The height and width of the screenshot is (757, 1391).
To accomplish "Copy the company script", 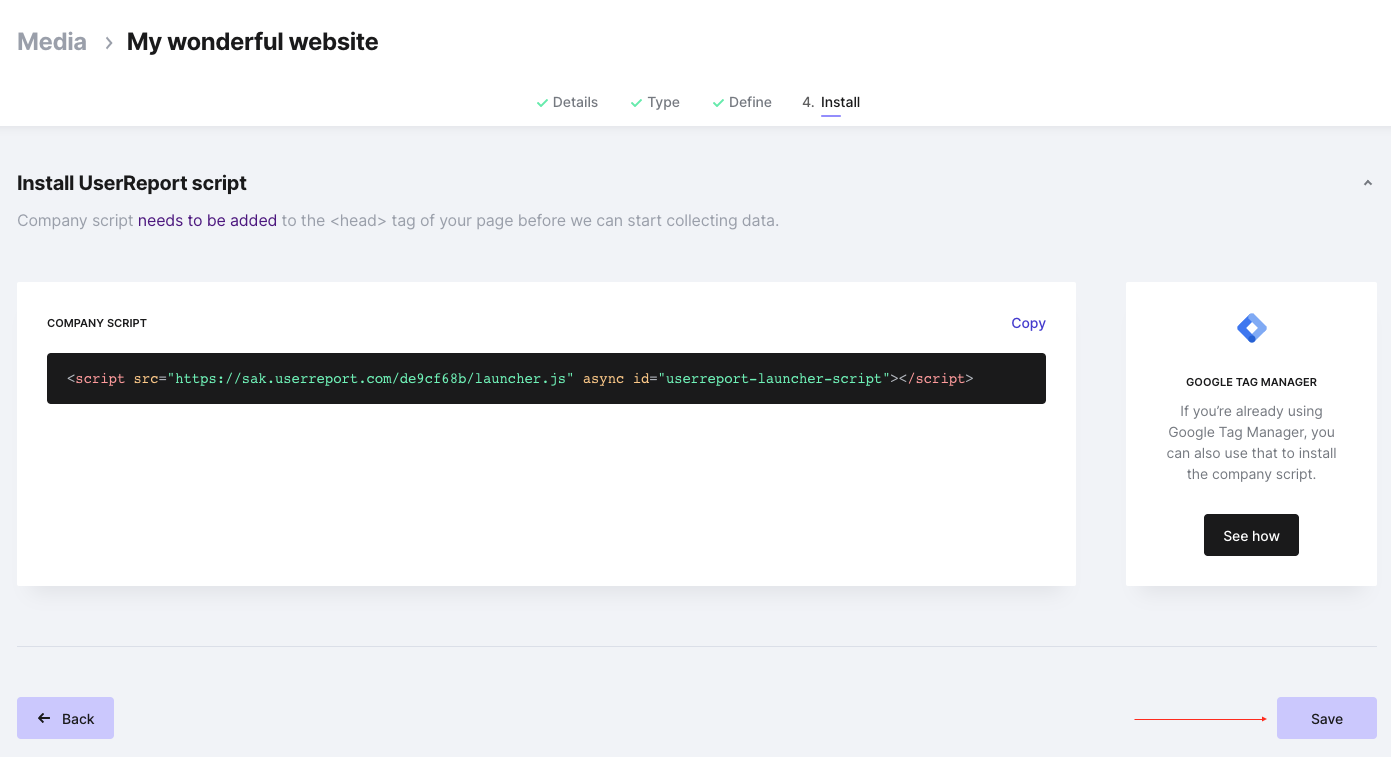I will coord(1028,323).
